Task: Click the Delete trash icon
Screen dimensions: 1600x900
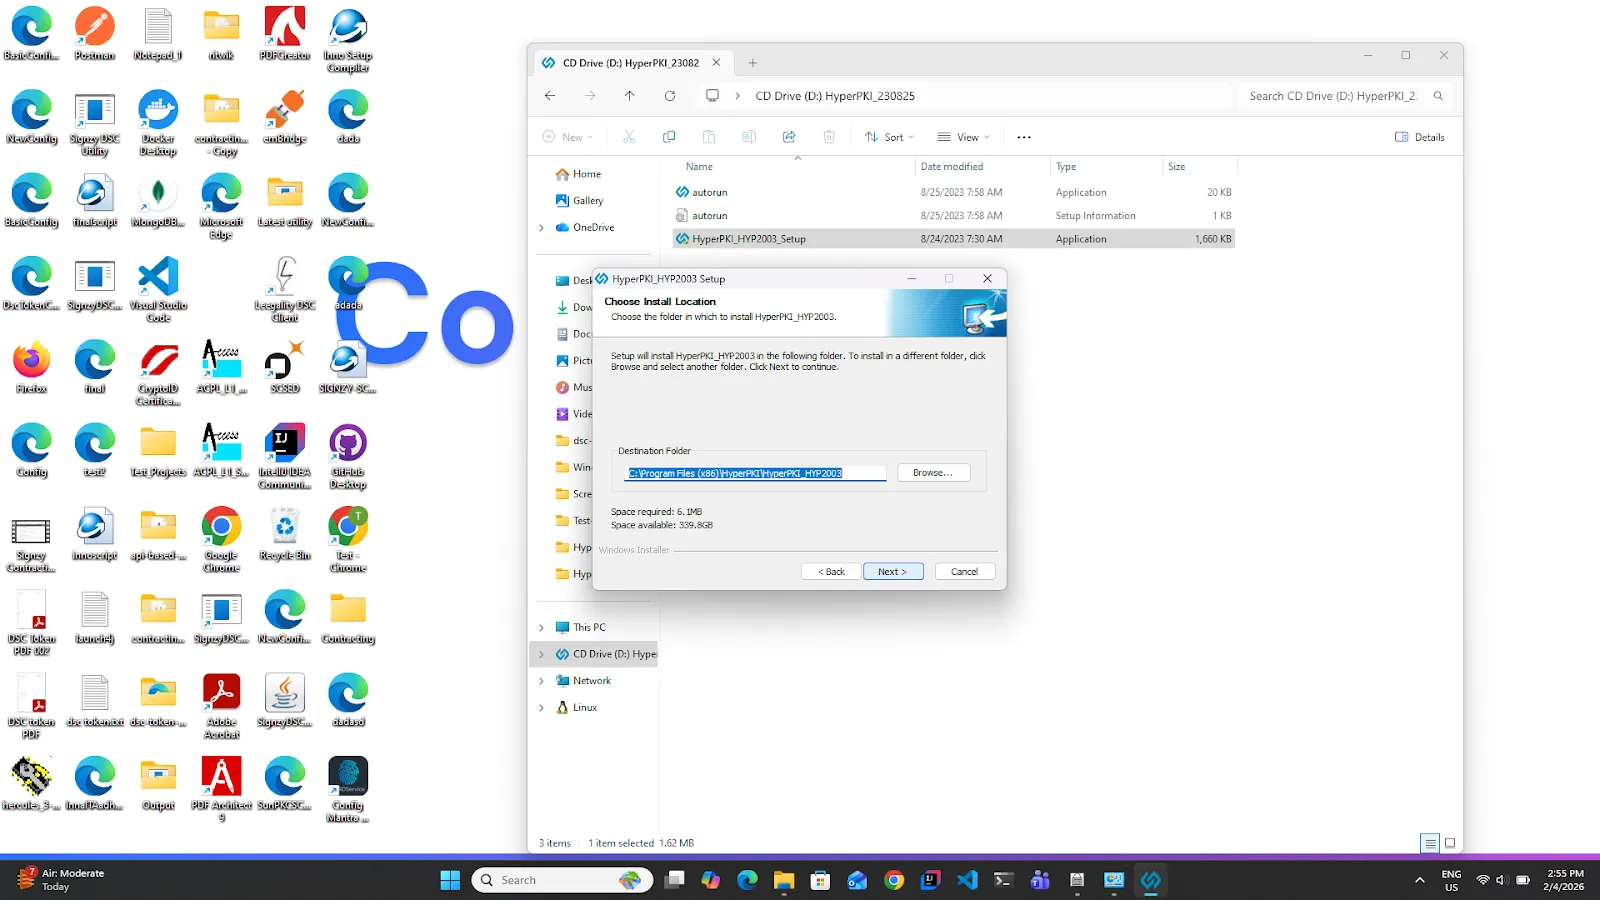Action: (x=829, y=137)
